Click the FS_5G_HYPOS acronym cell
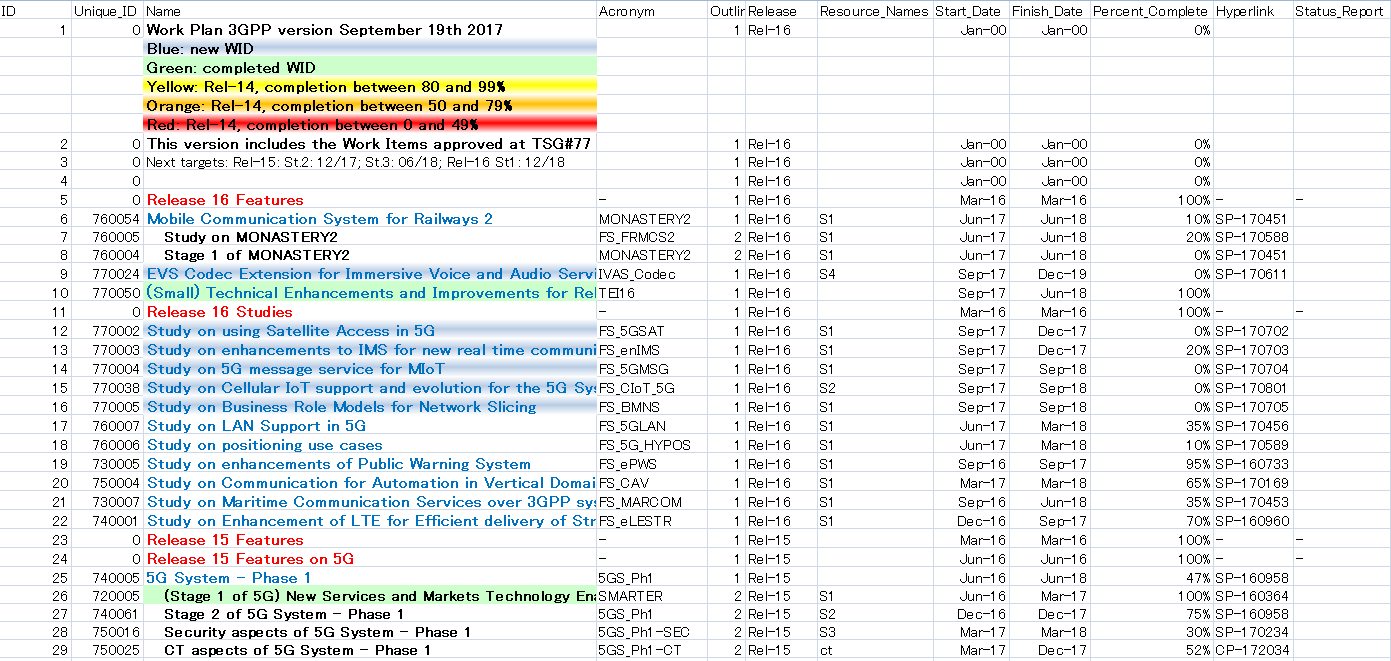This screenshot has width=1391, height=661. coord(652,445)
